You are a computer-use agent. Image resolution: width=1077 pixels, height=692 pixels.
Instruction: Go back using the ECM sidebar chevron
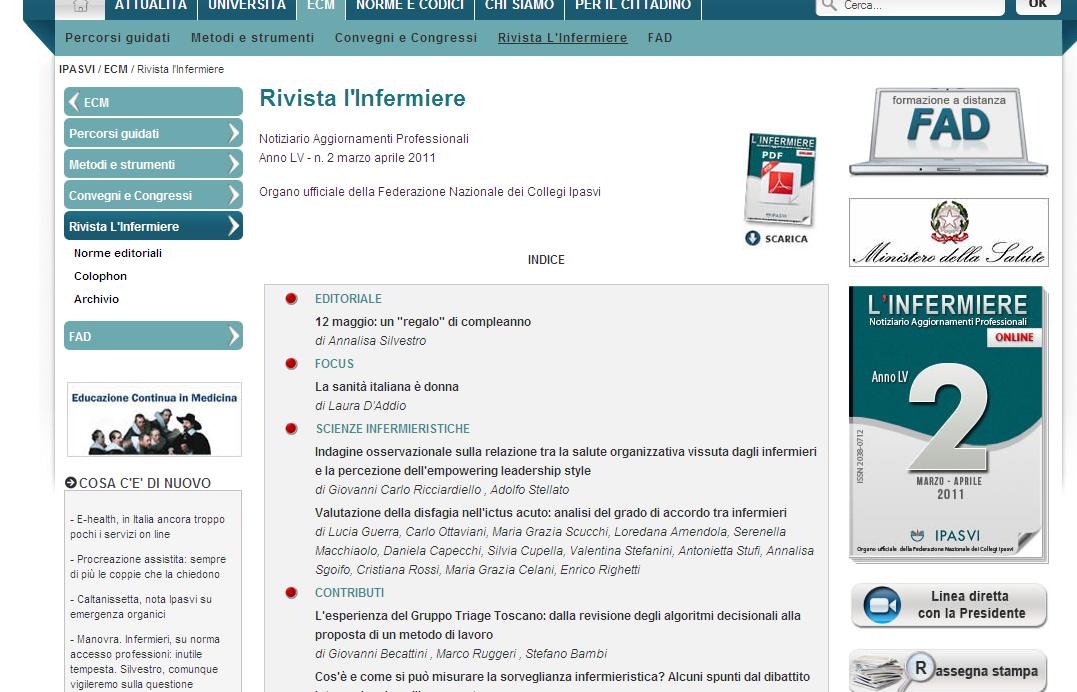coord(74,102)
